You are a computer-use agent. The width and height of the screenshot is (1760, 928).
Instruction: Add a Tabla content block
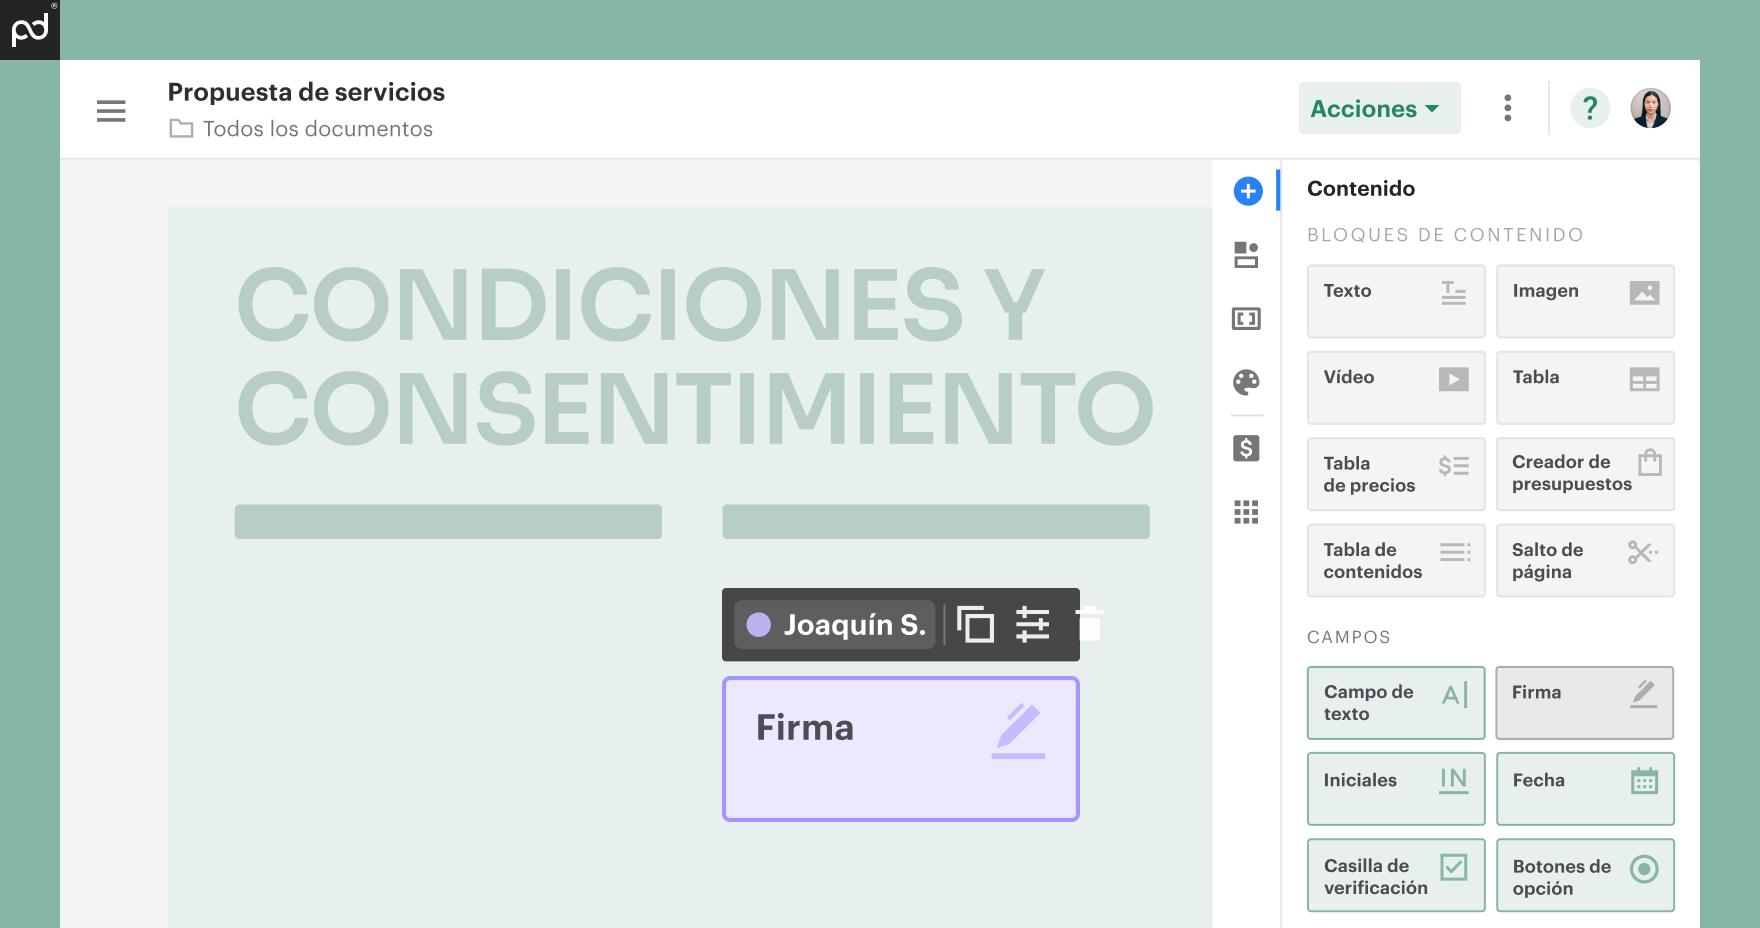click(x=1585, y=387)
